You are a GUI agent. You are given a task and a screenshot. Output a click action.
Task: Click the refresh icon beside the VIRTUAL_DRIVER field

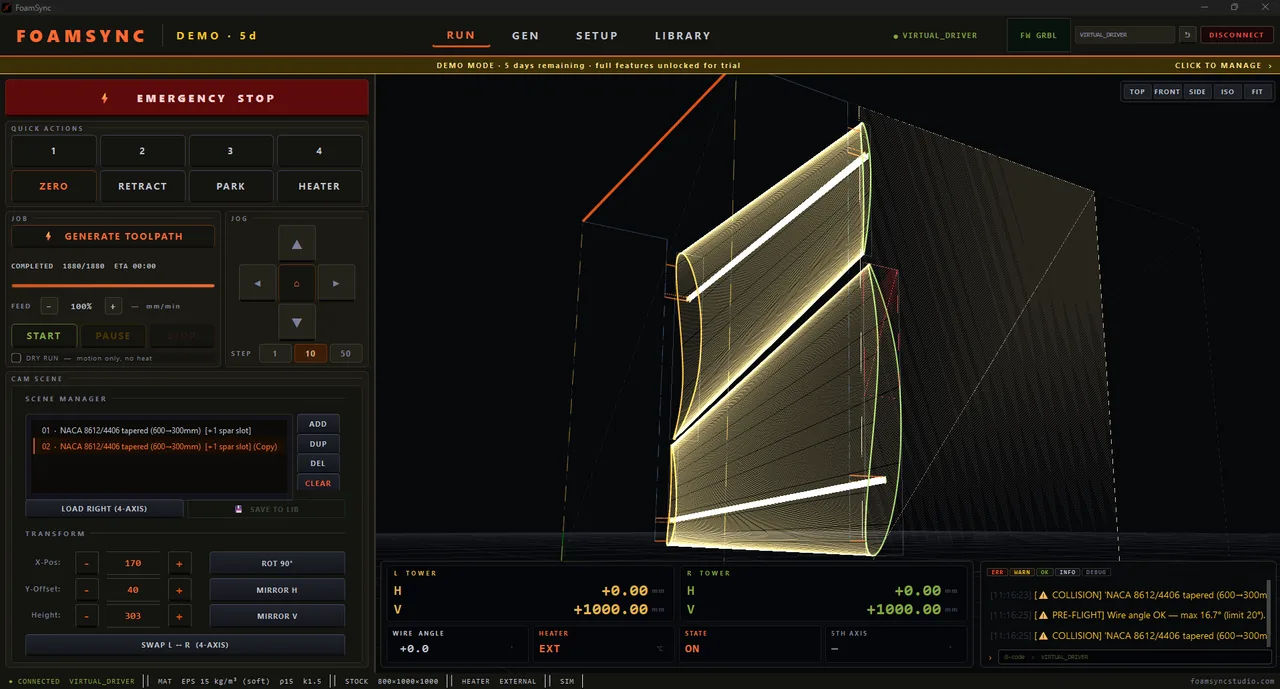click(x=1187, y=35)
